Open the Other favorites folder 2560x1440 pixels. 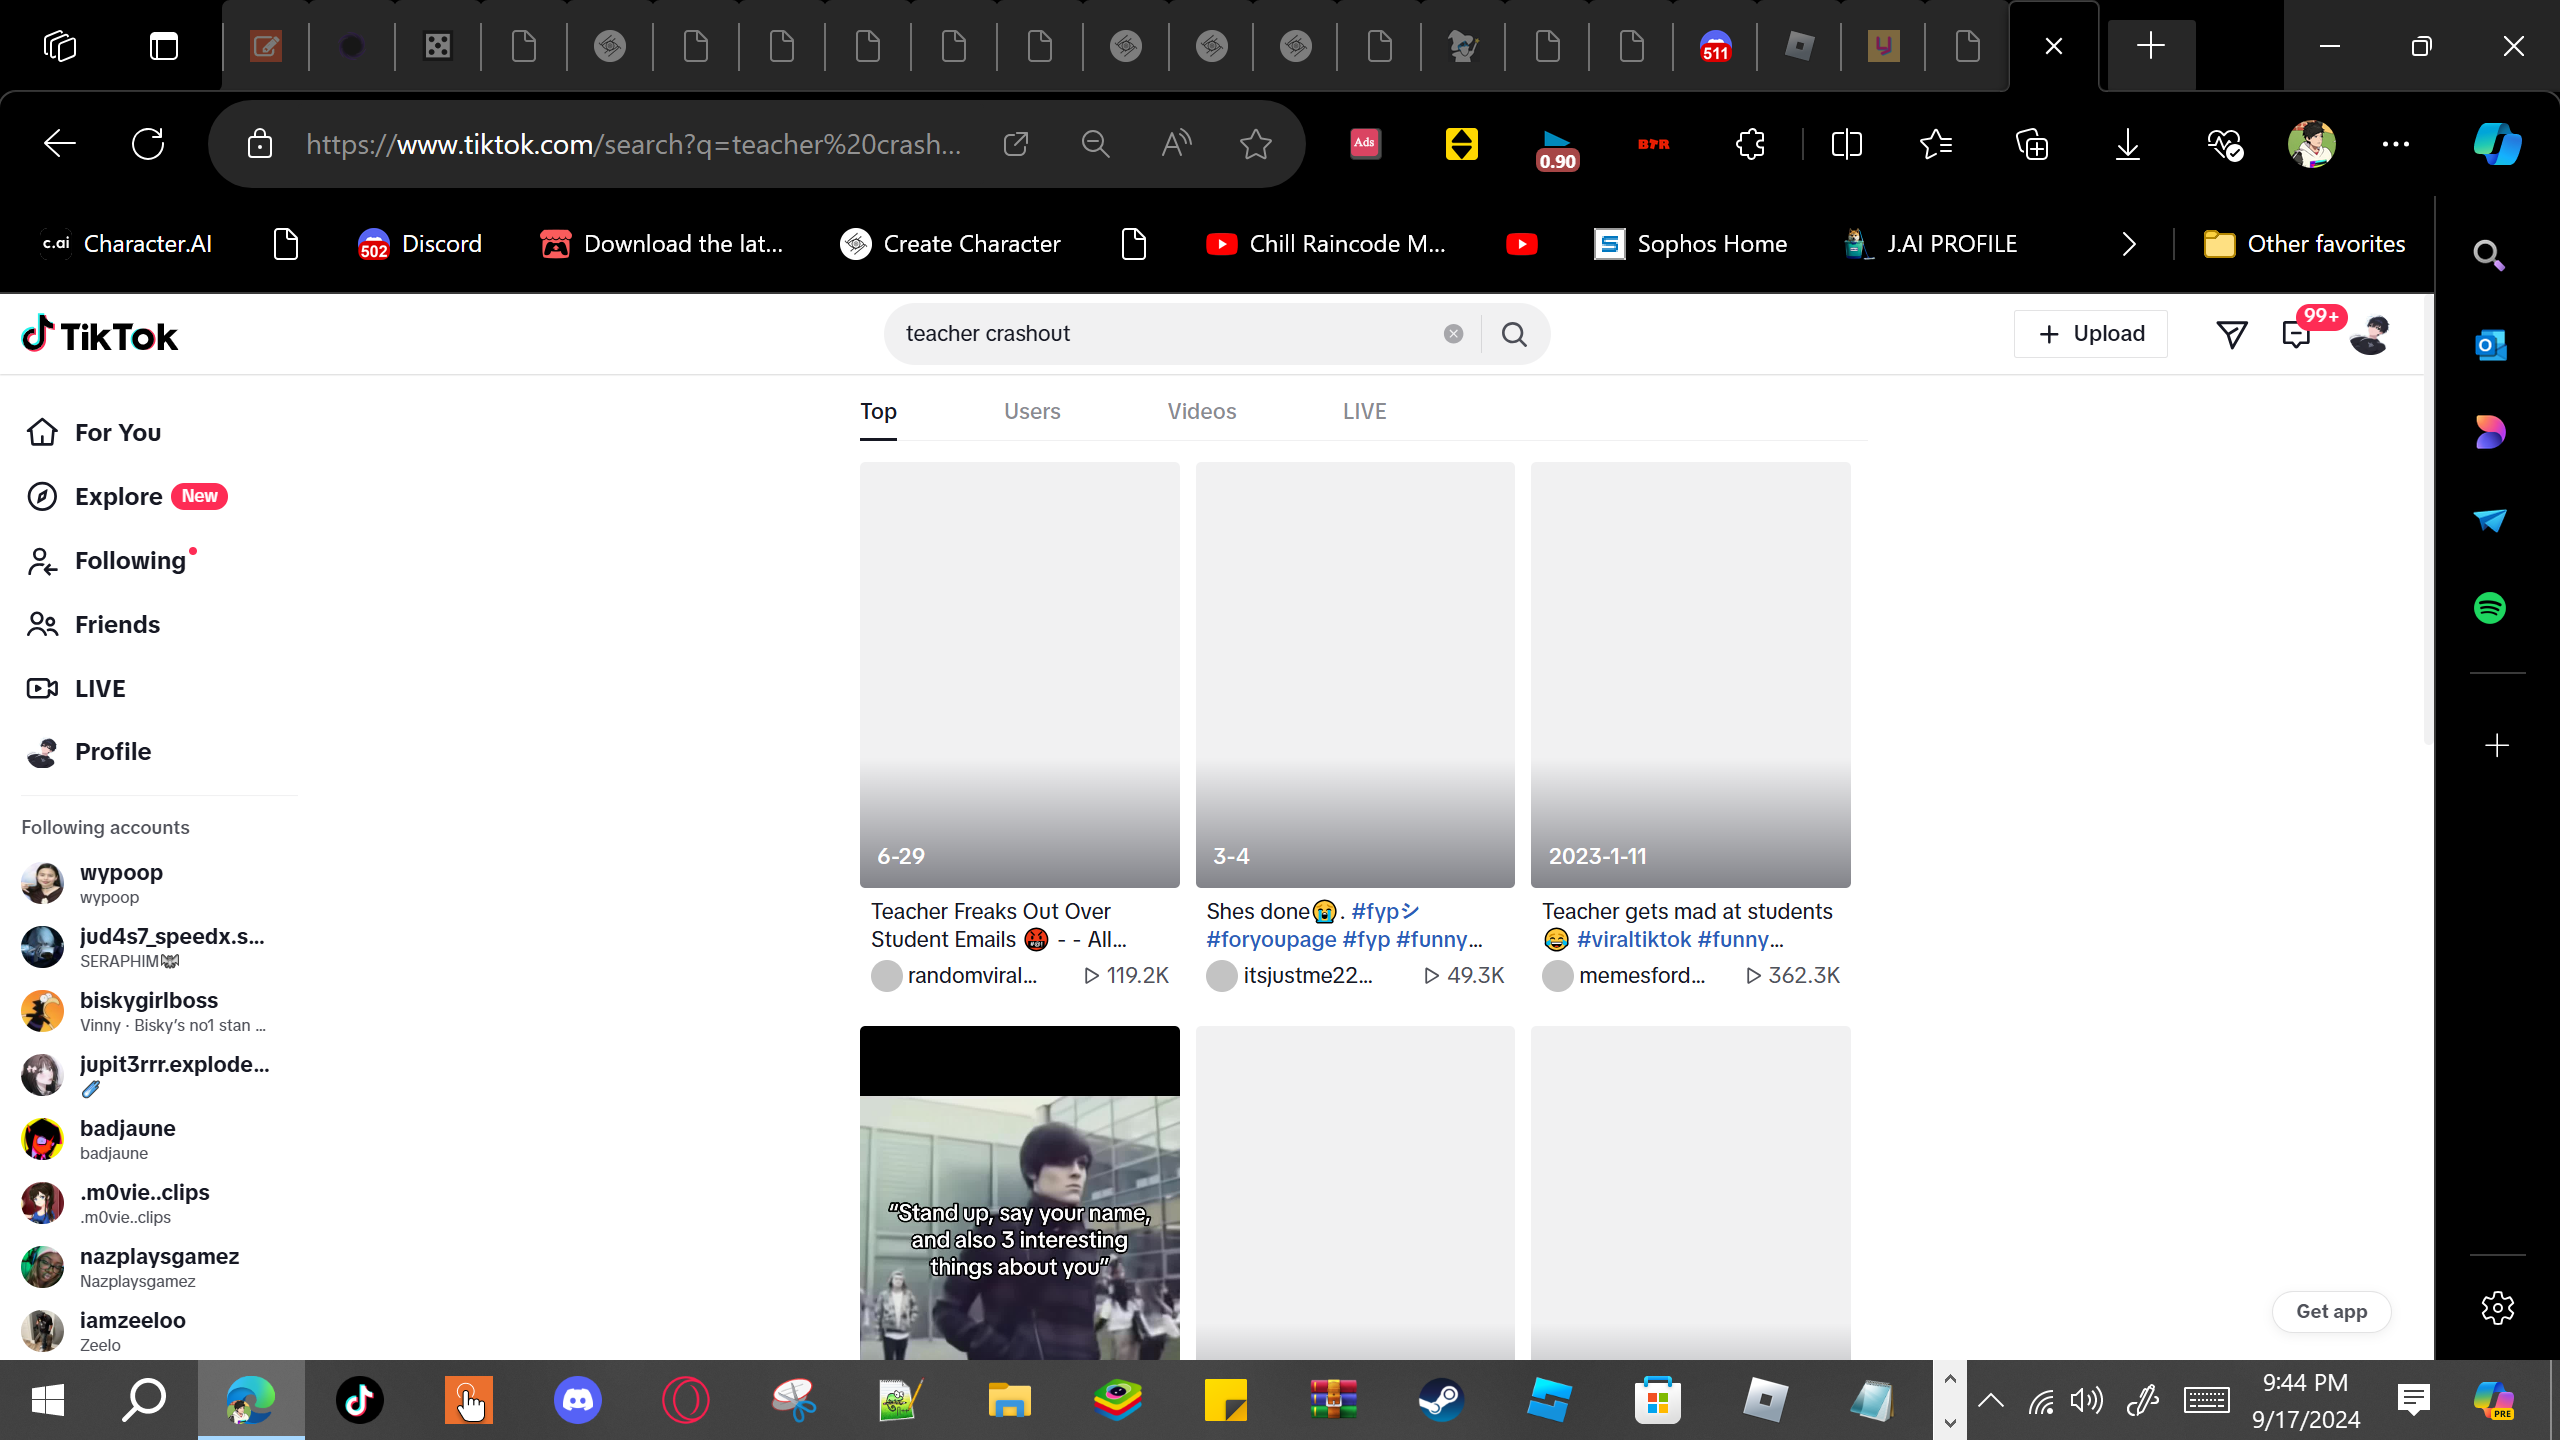pyautogui.click(x=2305, y=244)
